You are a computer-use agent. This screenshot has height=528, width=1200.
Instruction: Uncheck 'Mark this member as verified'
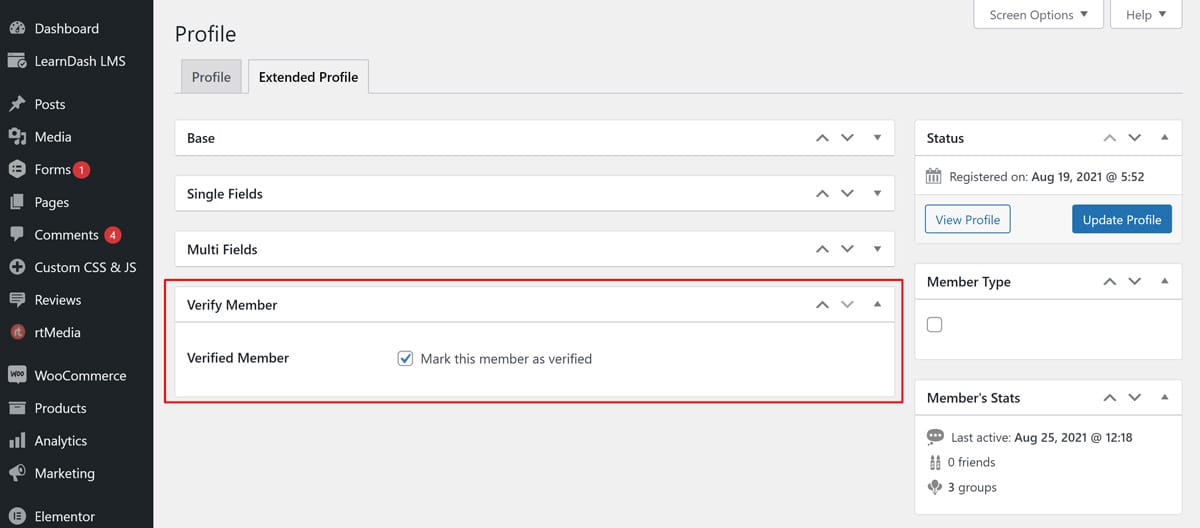click(405, 358)
